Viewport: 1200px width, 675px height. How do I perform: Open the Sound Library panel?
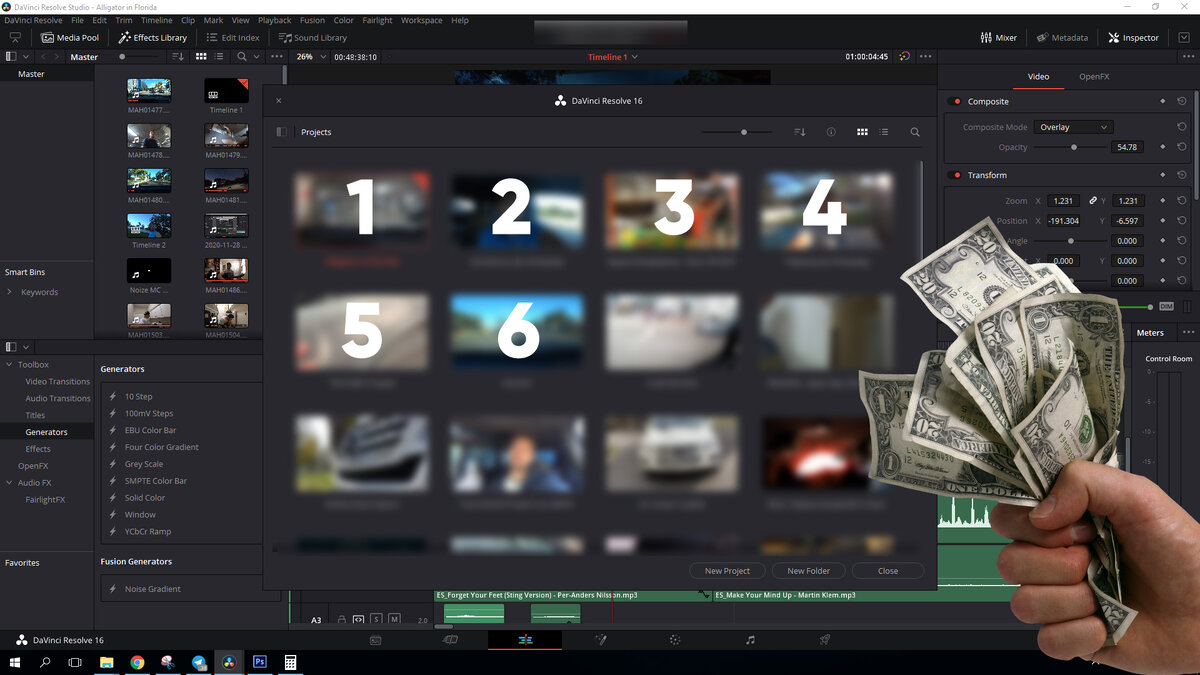(312, 38)
